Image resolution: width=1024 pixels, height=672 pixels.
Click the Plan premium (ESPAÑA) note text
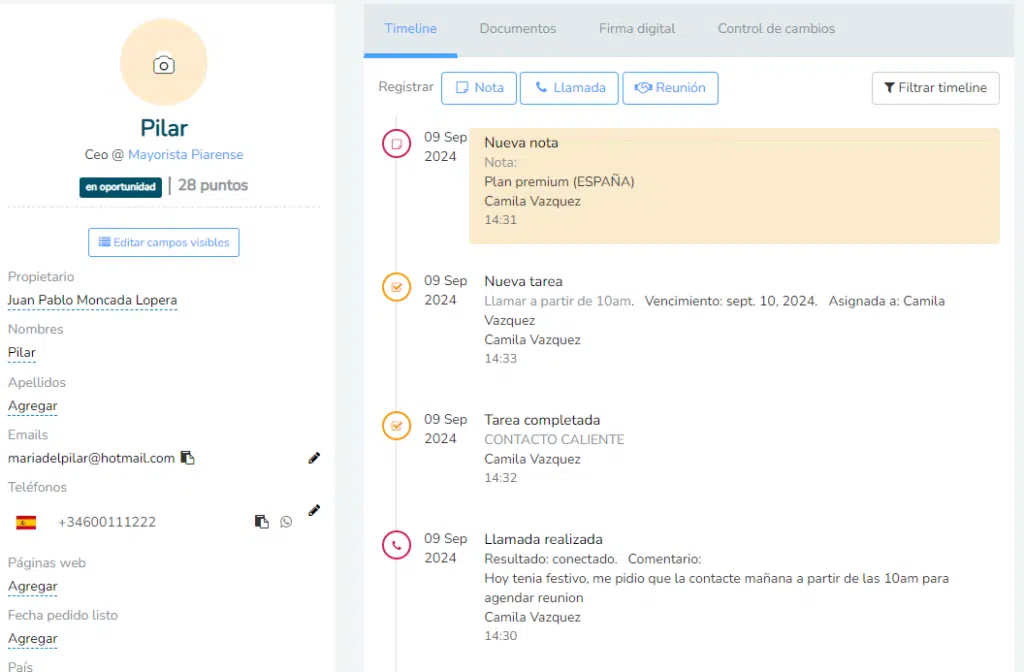(x=559, y=182)
